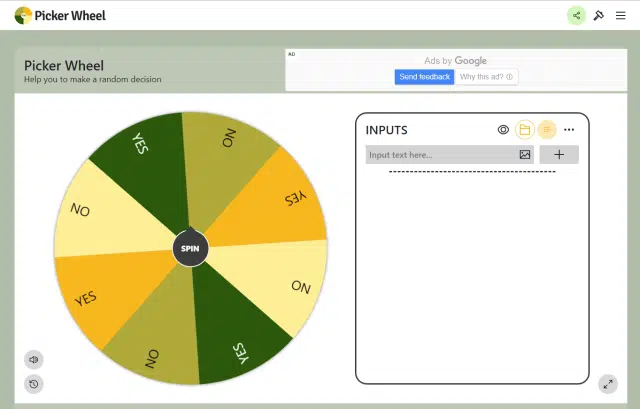Click the share icon in header

tap(576, 15)
